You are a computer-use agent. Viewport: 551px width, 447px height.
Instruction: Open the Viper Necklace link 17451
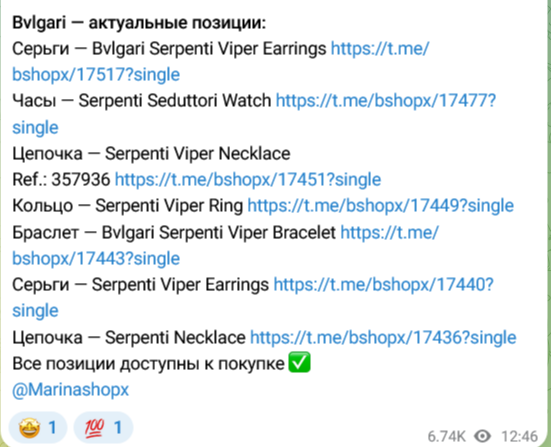point(248,180)
